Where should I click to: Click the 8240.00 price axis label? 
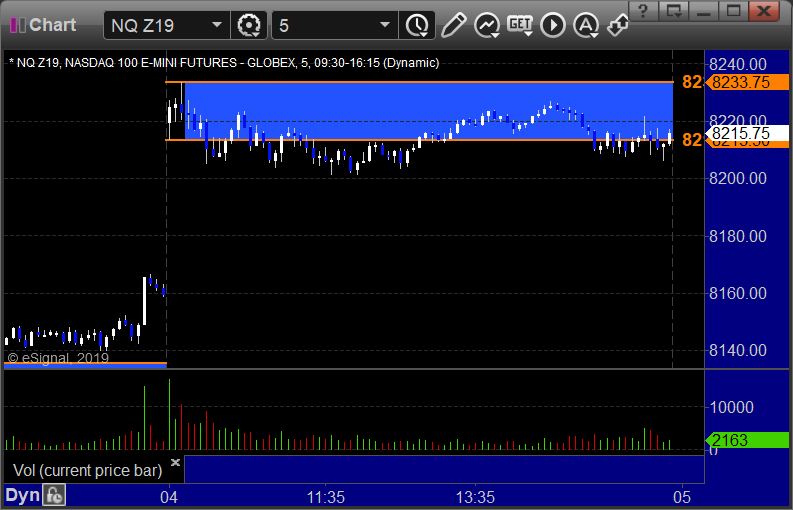click(x=738, y=64)
